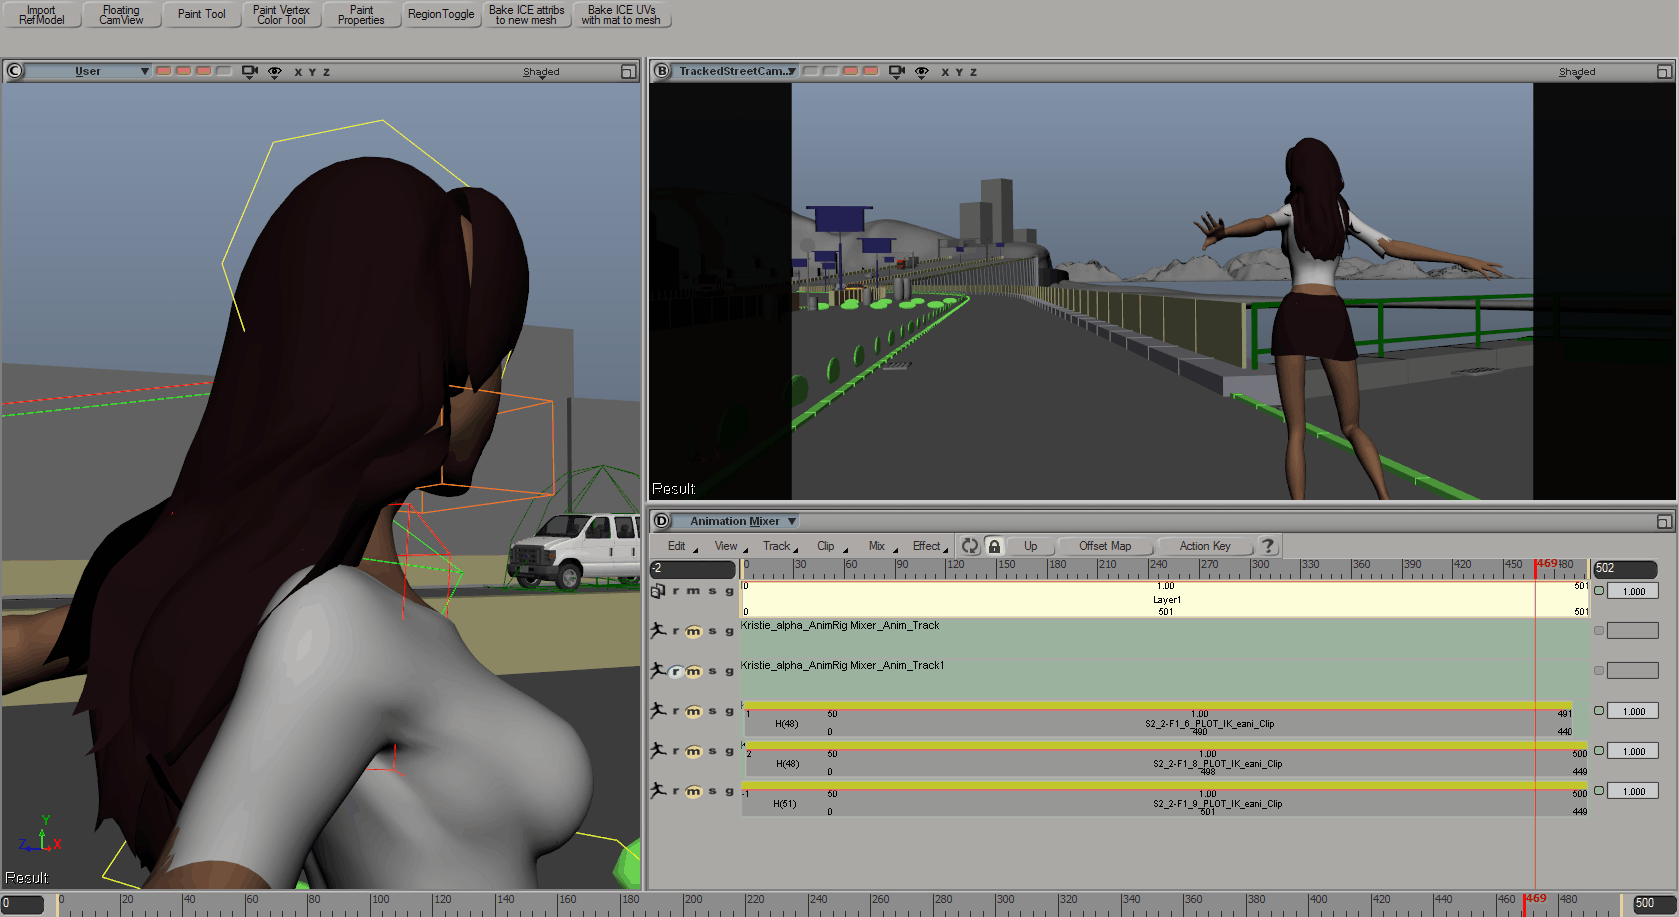1679x917 pixels.
Task: Toggle mute m on Mixer_Anim_Track1
Action: coord(693,671)
